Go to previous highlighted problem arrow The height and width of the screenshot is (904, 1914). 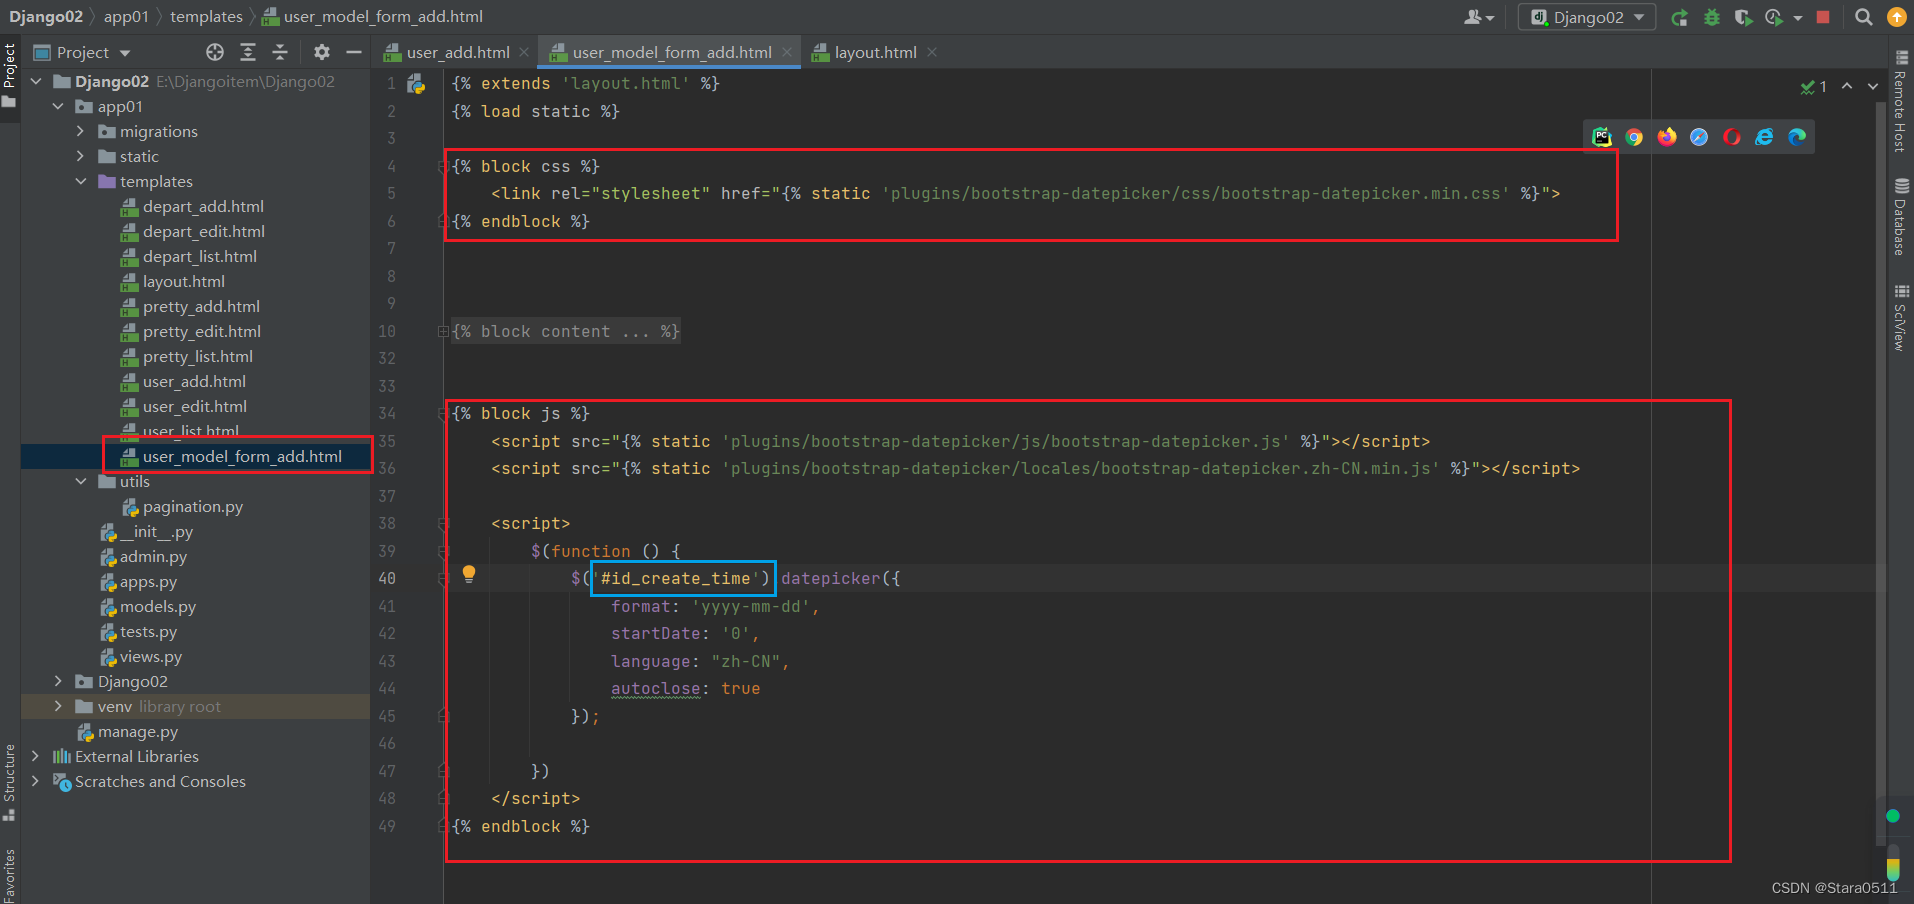pyautogui.click(x=1847, y=86)
